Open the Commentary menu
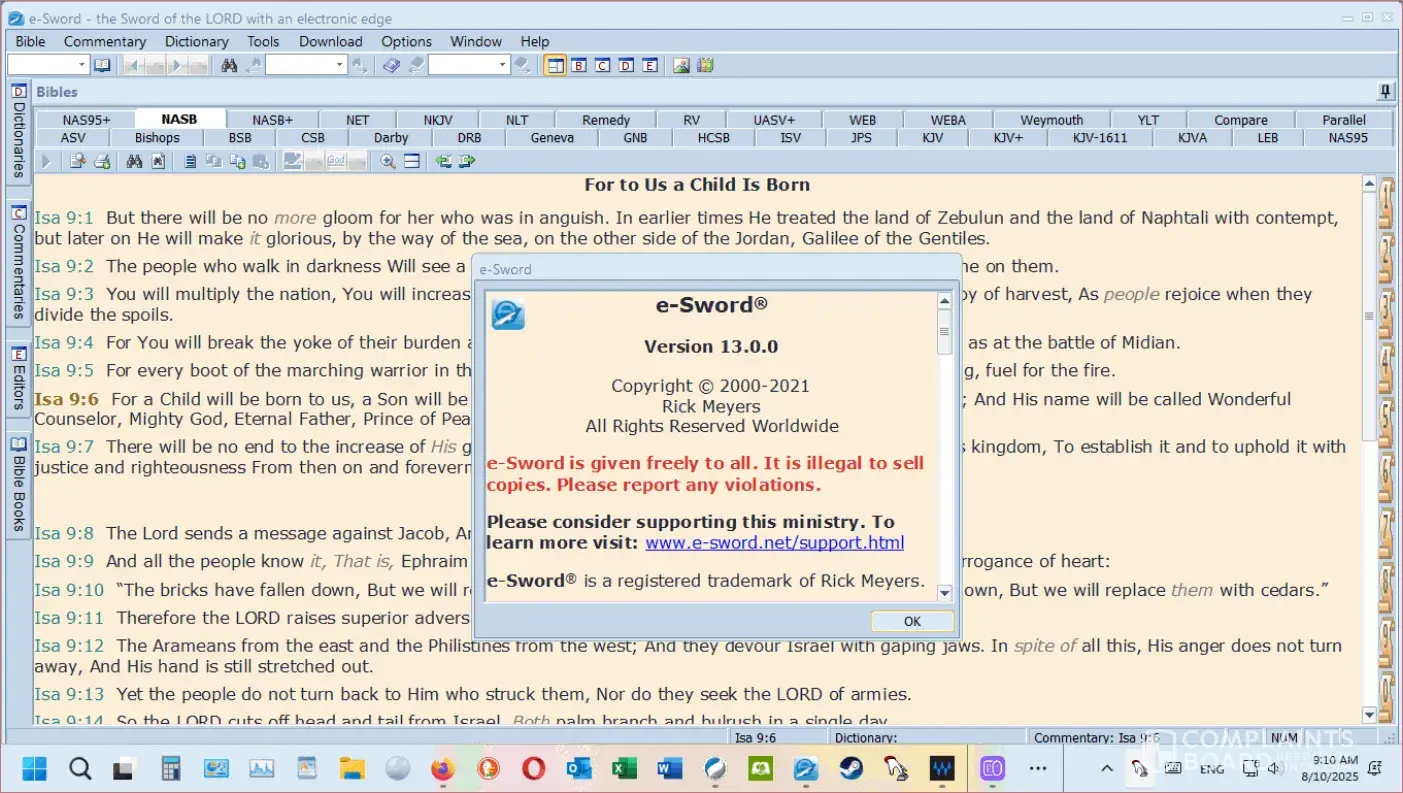Screen dimensions: 1403x793 click(x=105, y=41)
